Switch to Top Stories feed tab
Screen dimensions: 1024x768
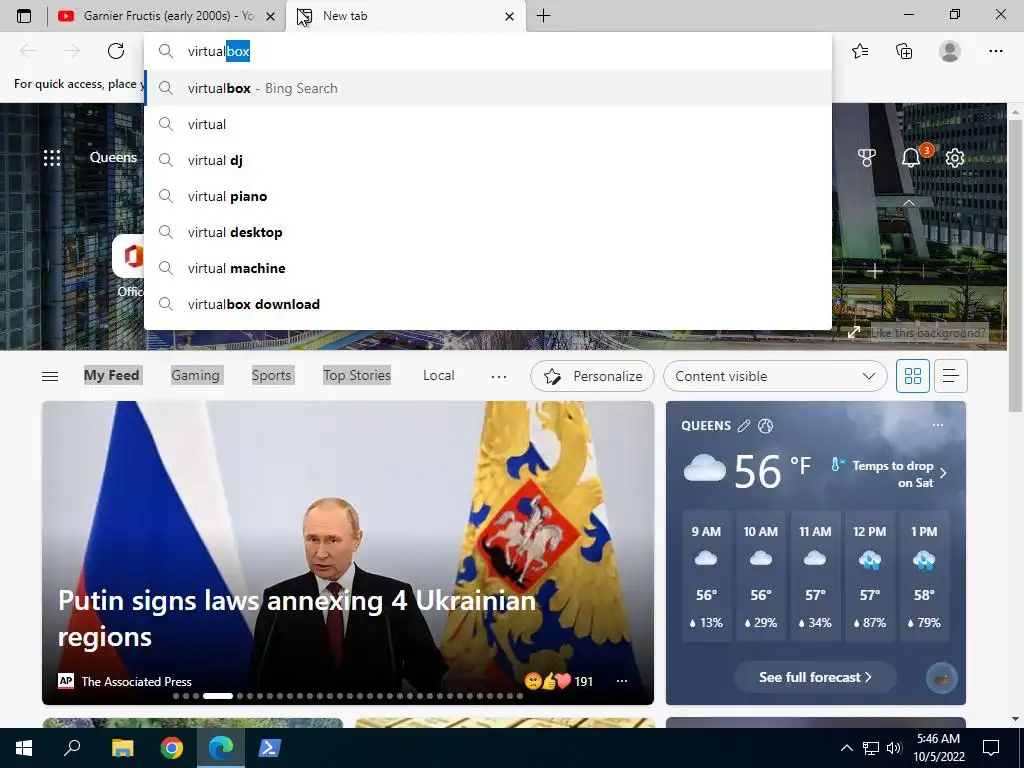coord(357,376)
